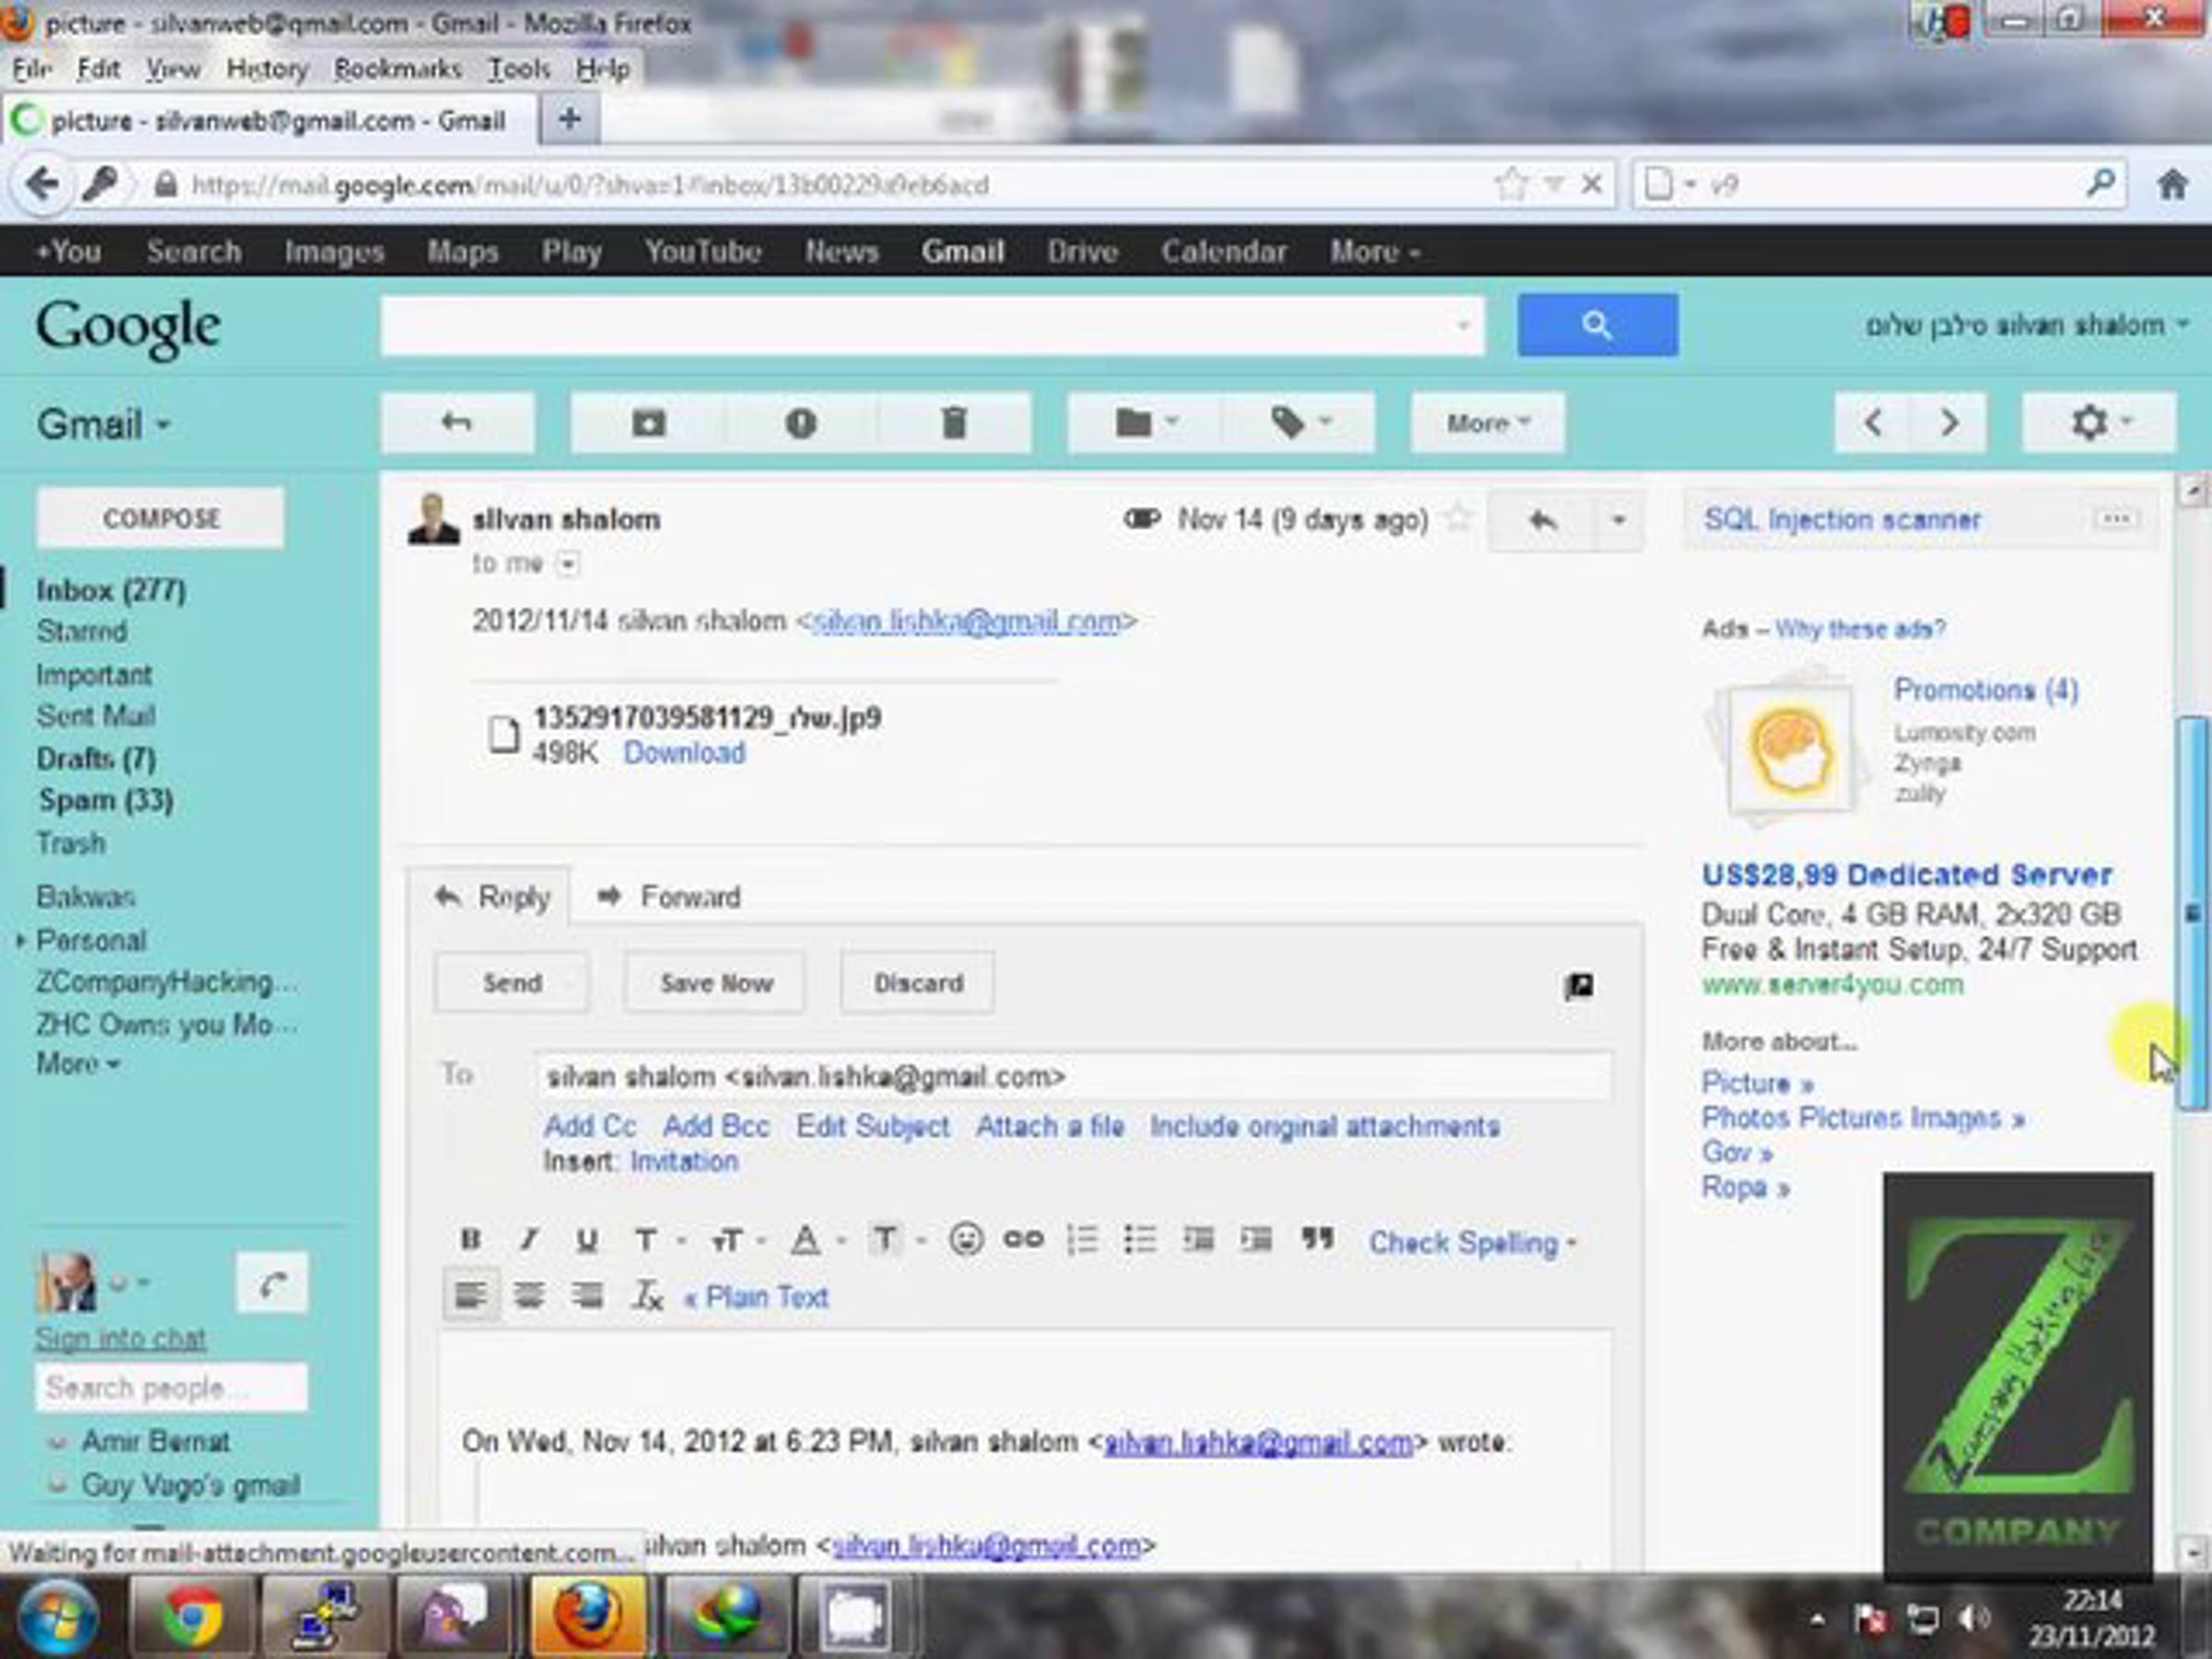Click the numbered list icon
This screenshot has width=2212, height=1659.
[x=1082, y=1240]
